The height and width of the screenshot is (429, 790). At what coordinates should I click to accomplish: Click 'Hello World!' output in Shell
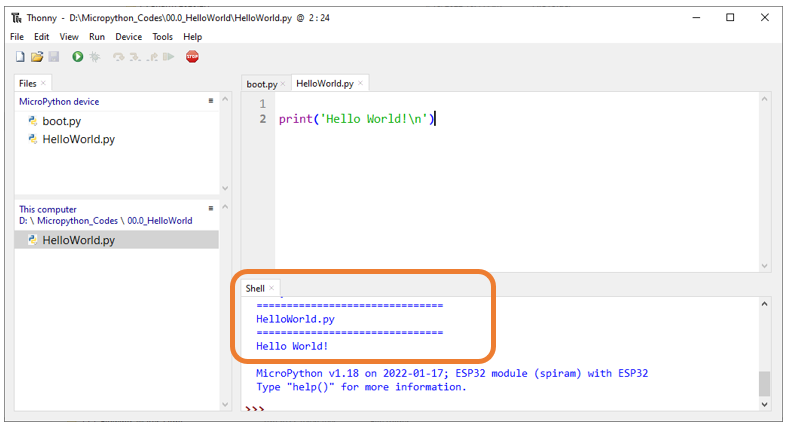[x=292, y=346]
